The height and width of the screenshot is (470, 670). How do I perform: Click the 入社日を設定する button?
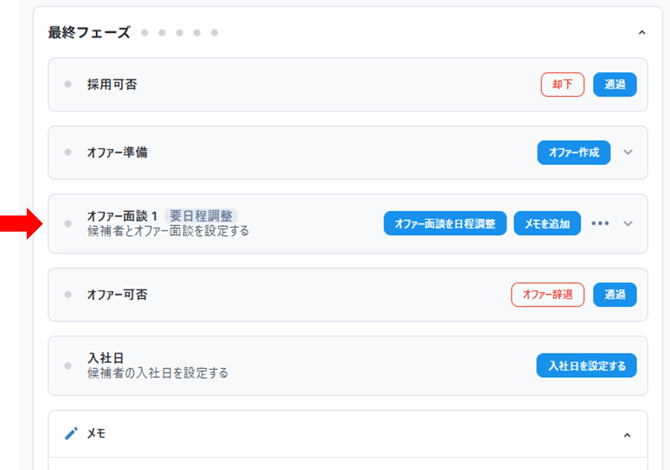586,365
